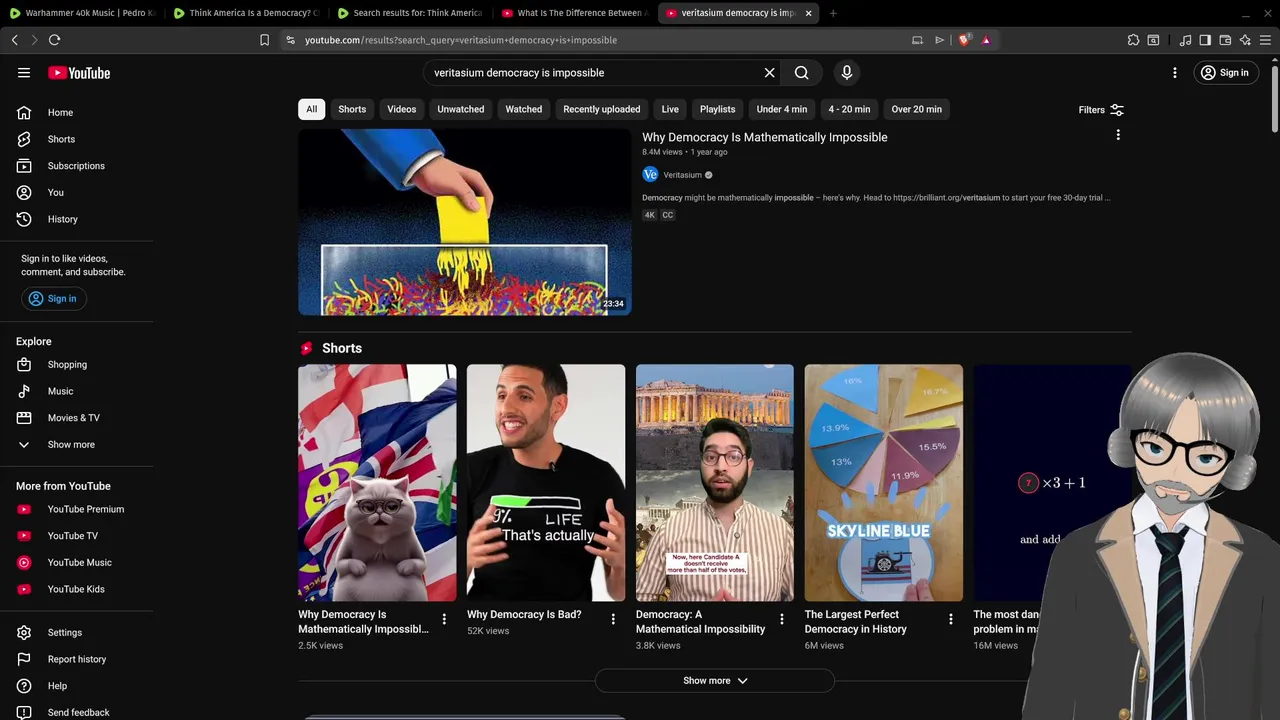
Task: Open Leo AI sparkle icon
Action: 1245,40
